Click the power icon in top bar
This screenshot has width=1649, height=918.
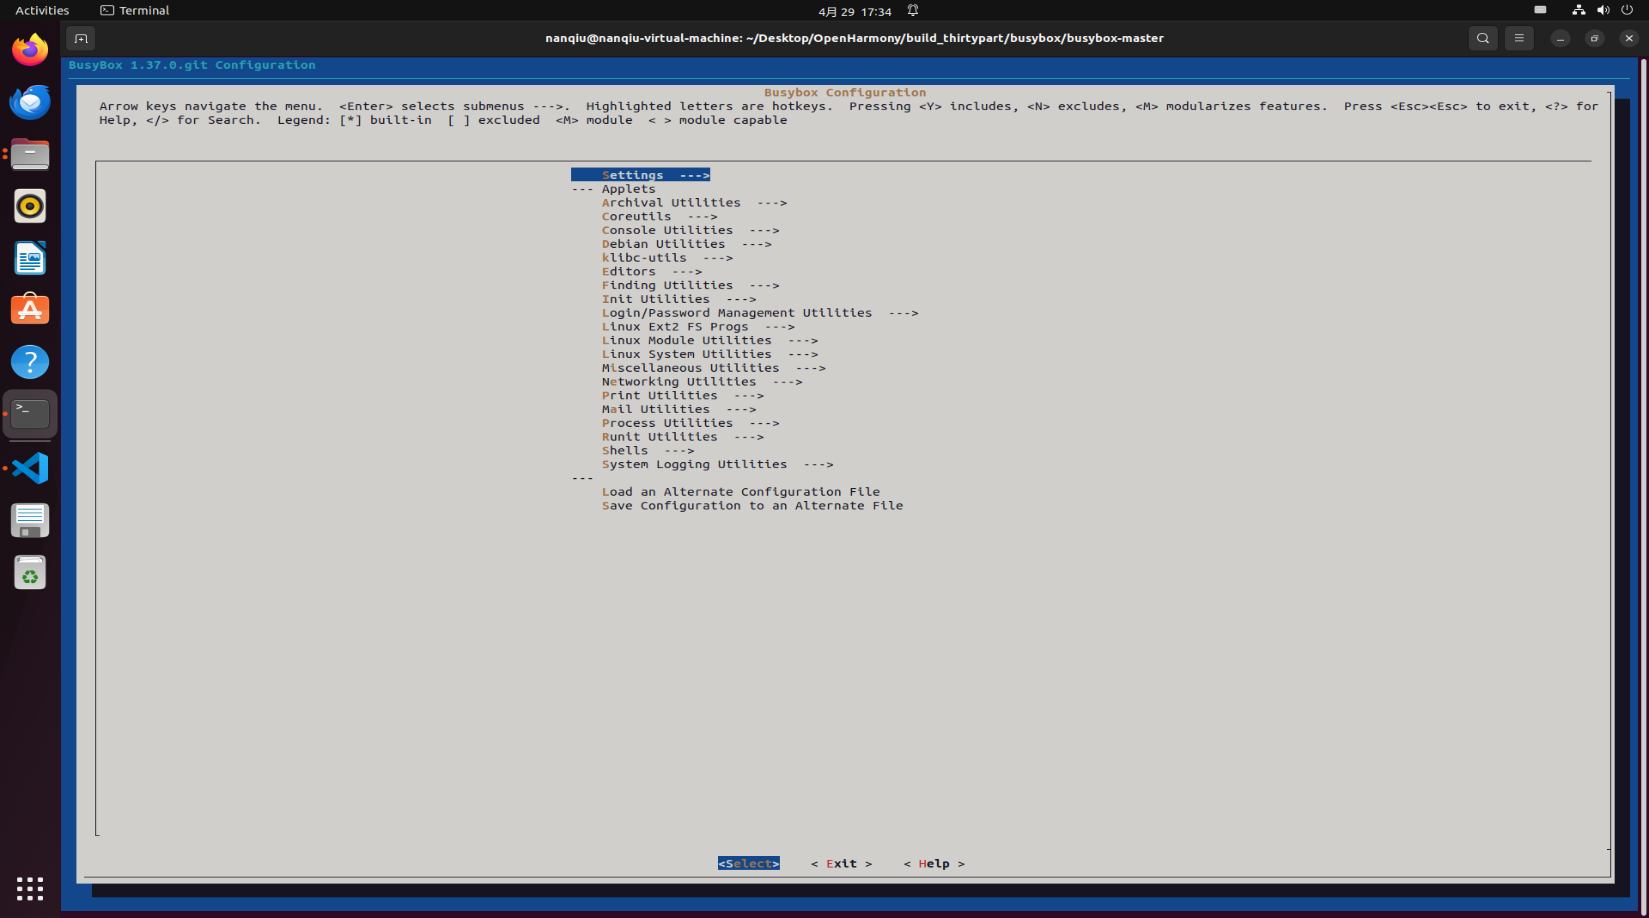(x=1627, y=10)
